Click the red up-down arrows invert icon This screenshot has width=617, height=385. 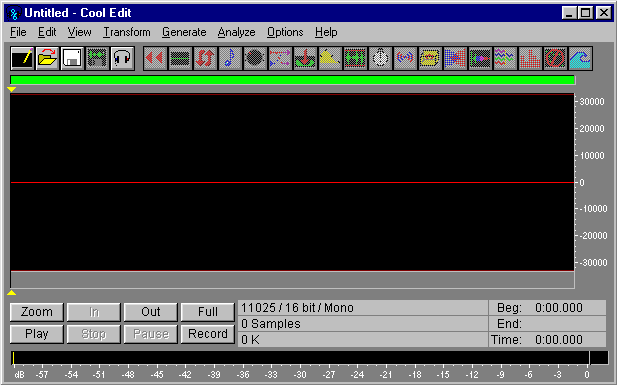click(x=205, y=59)
